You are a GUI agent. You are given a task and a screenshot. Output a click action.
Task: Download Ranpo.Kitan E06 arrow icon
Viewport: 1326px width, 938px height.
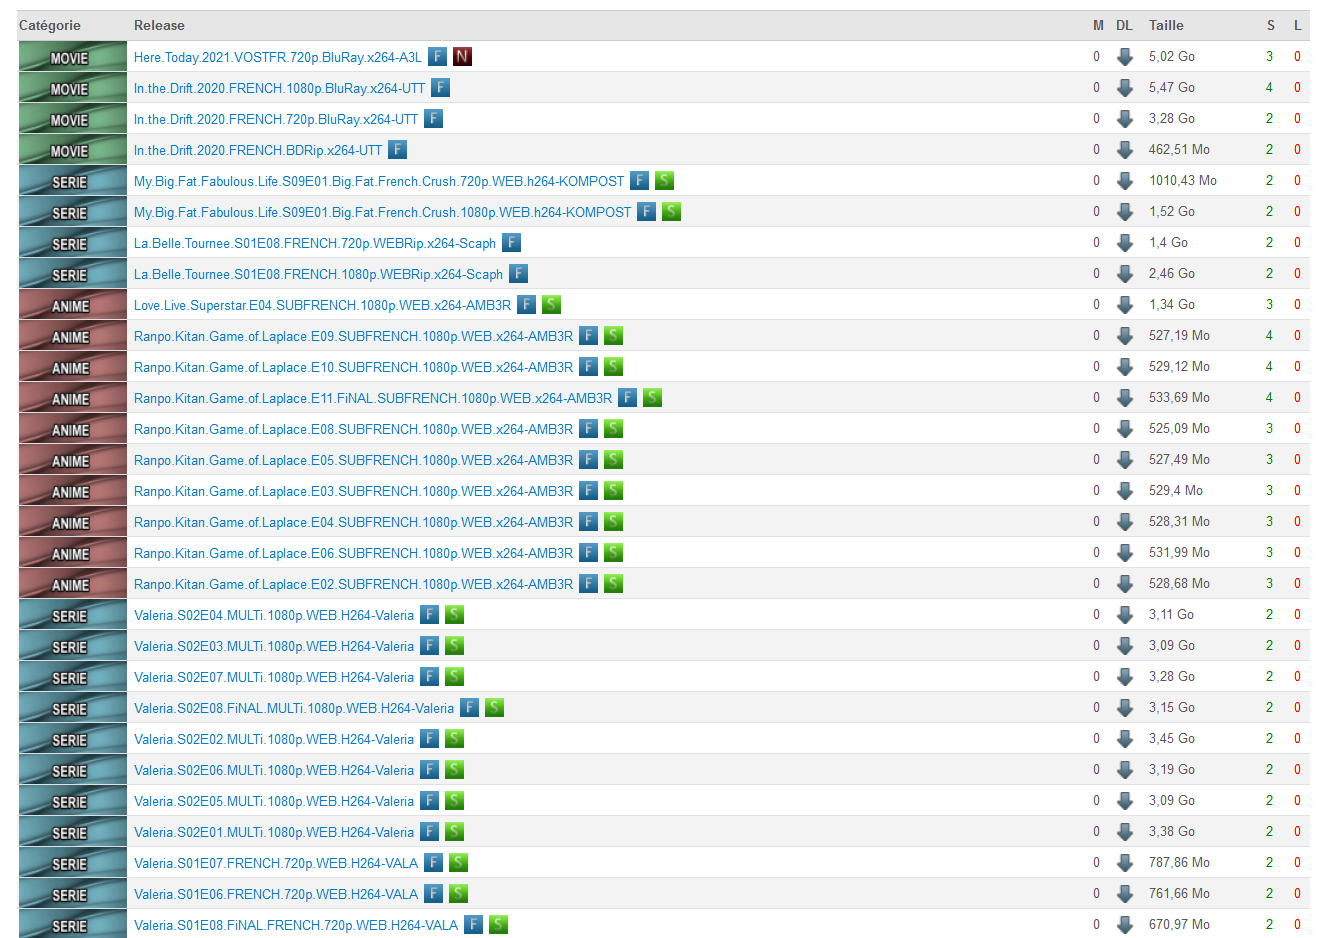[1124, 553]
